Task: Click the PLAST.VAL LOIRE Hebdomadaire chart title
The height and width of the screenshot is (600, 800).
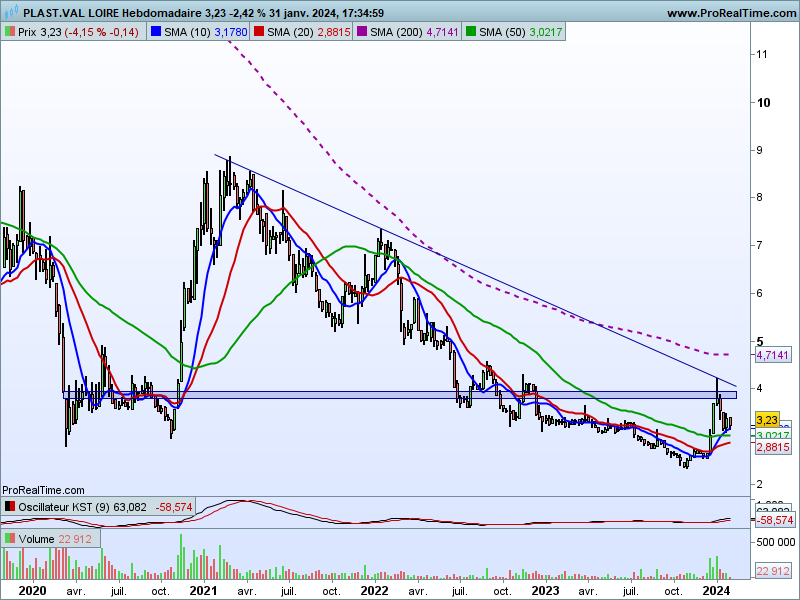Action: (111, 13)
